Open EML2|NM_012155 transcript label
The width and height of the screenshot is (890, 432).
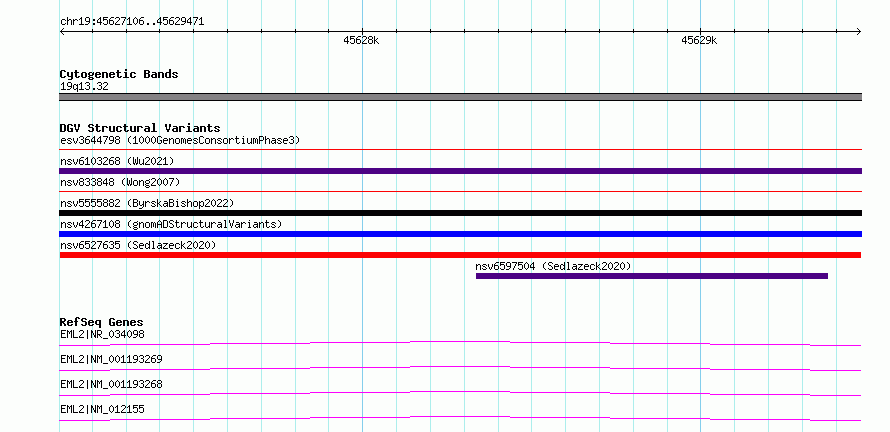click(x=102, y=409)
